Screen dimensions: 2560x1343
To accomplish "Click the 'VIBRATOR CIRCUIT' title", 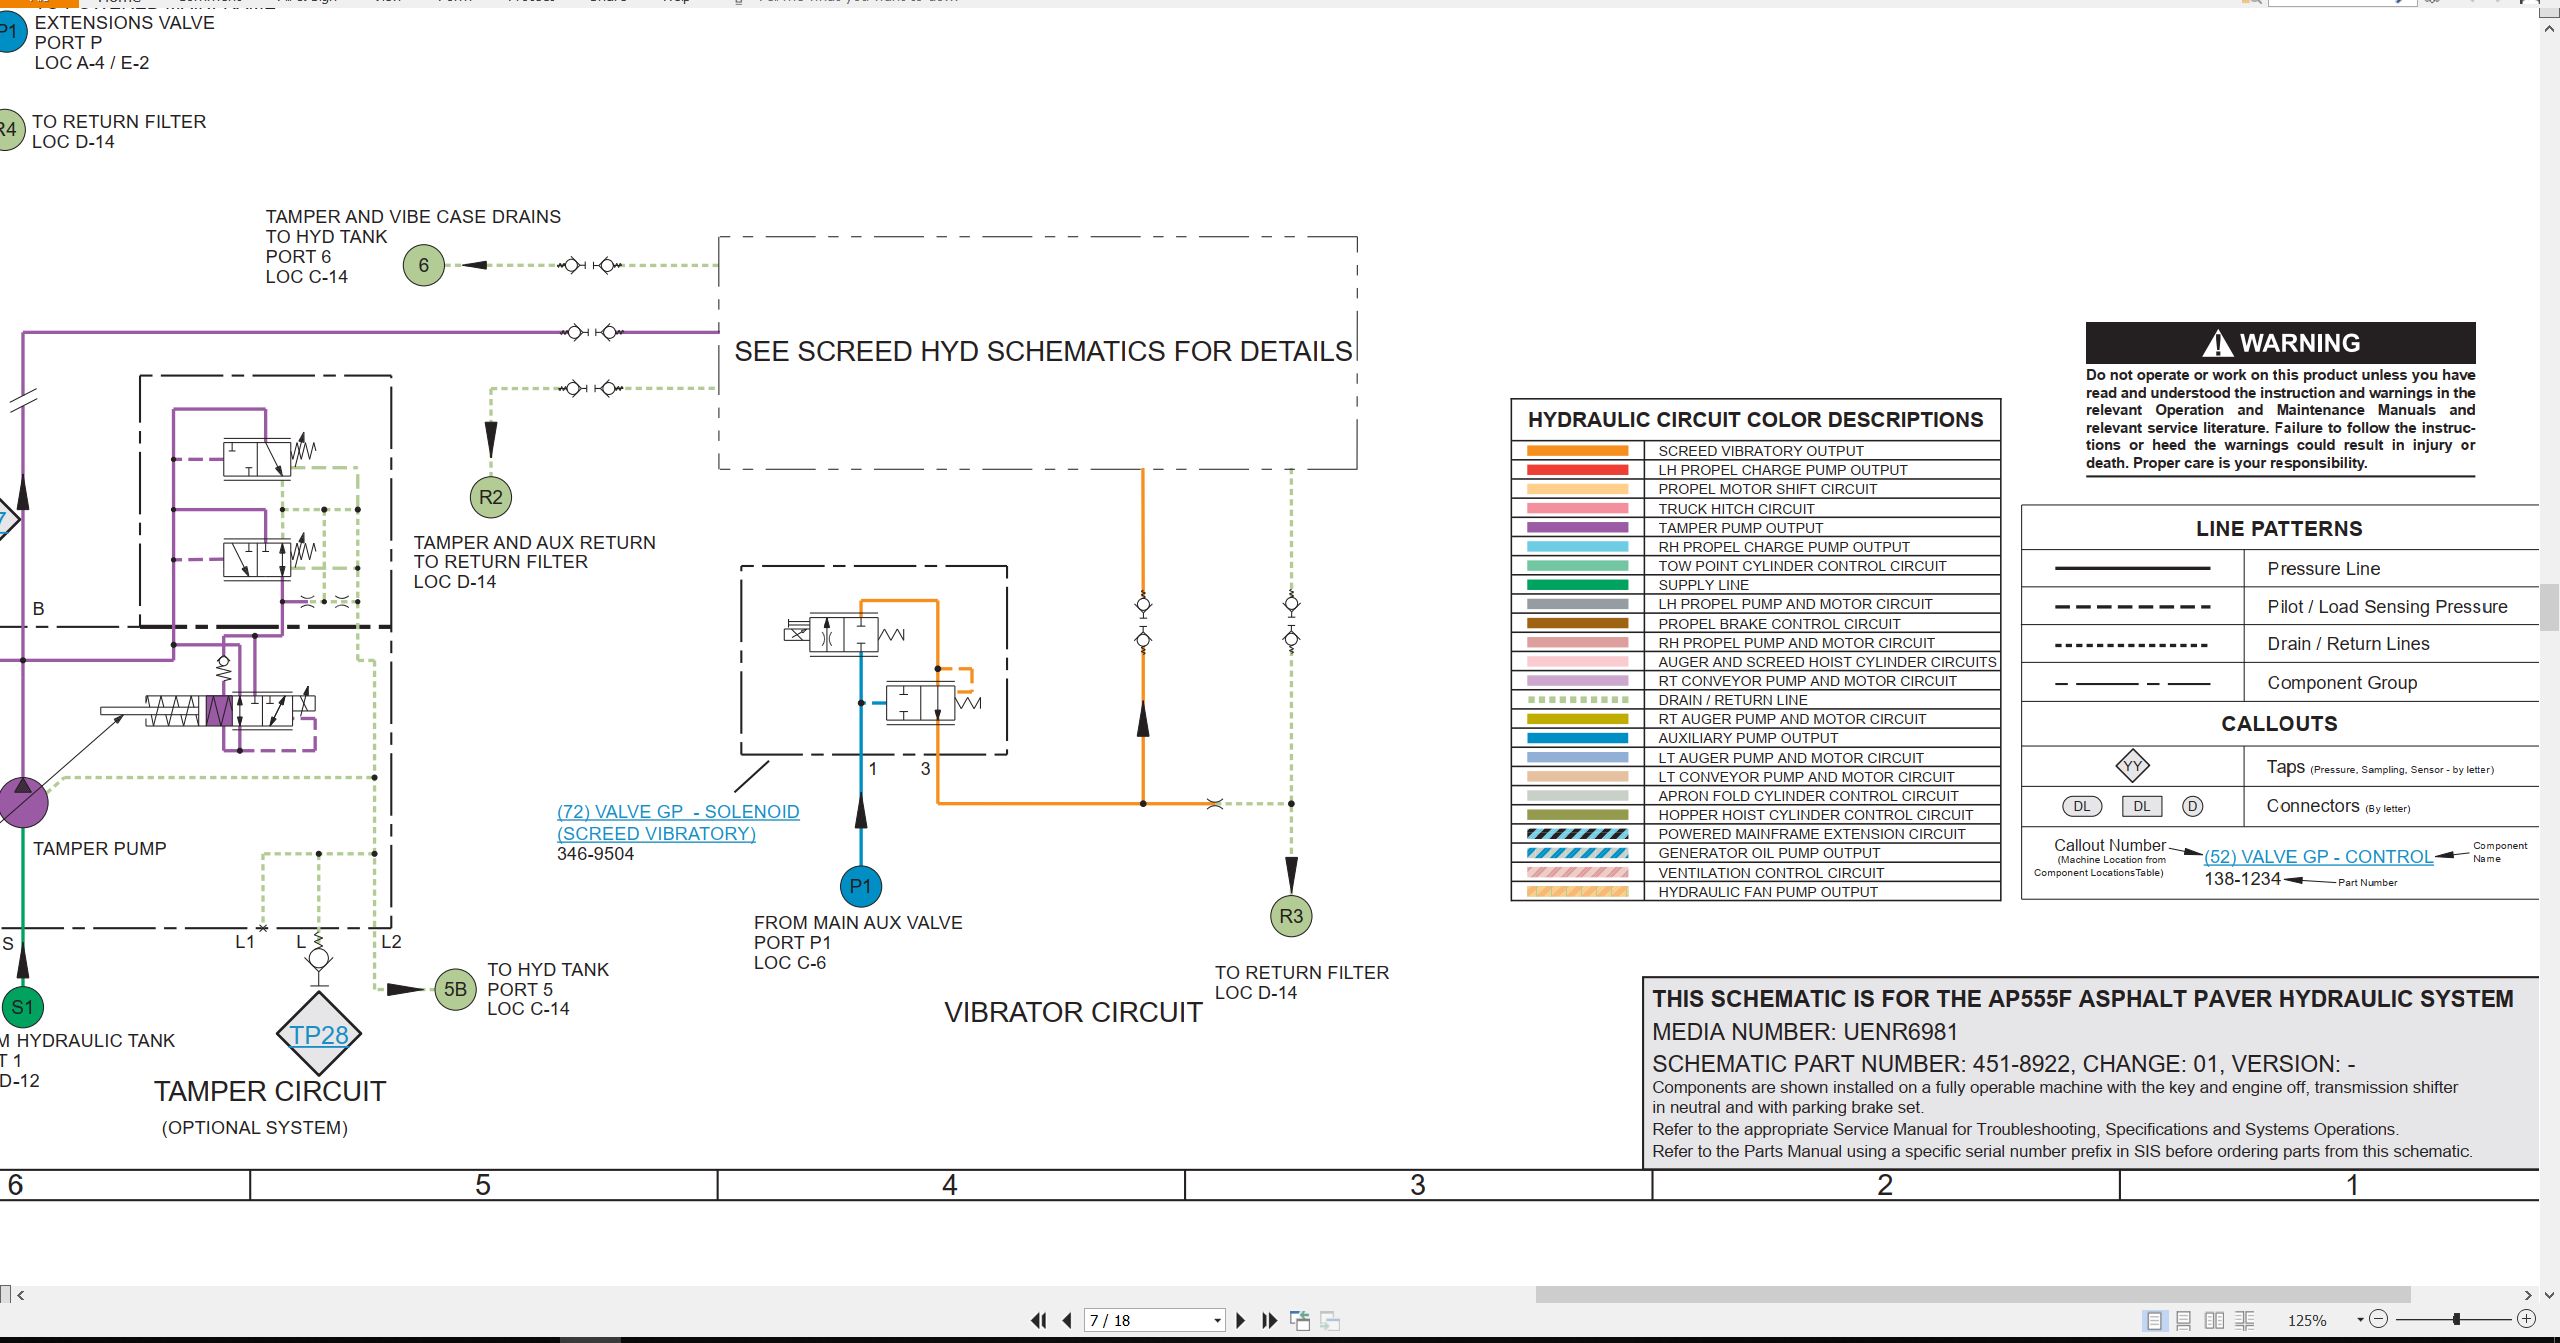I will (x=1073, y=1012).
